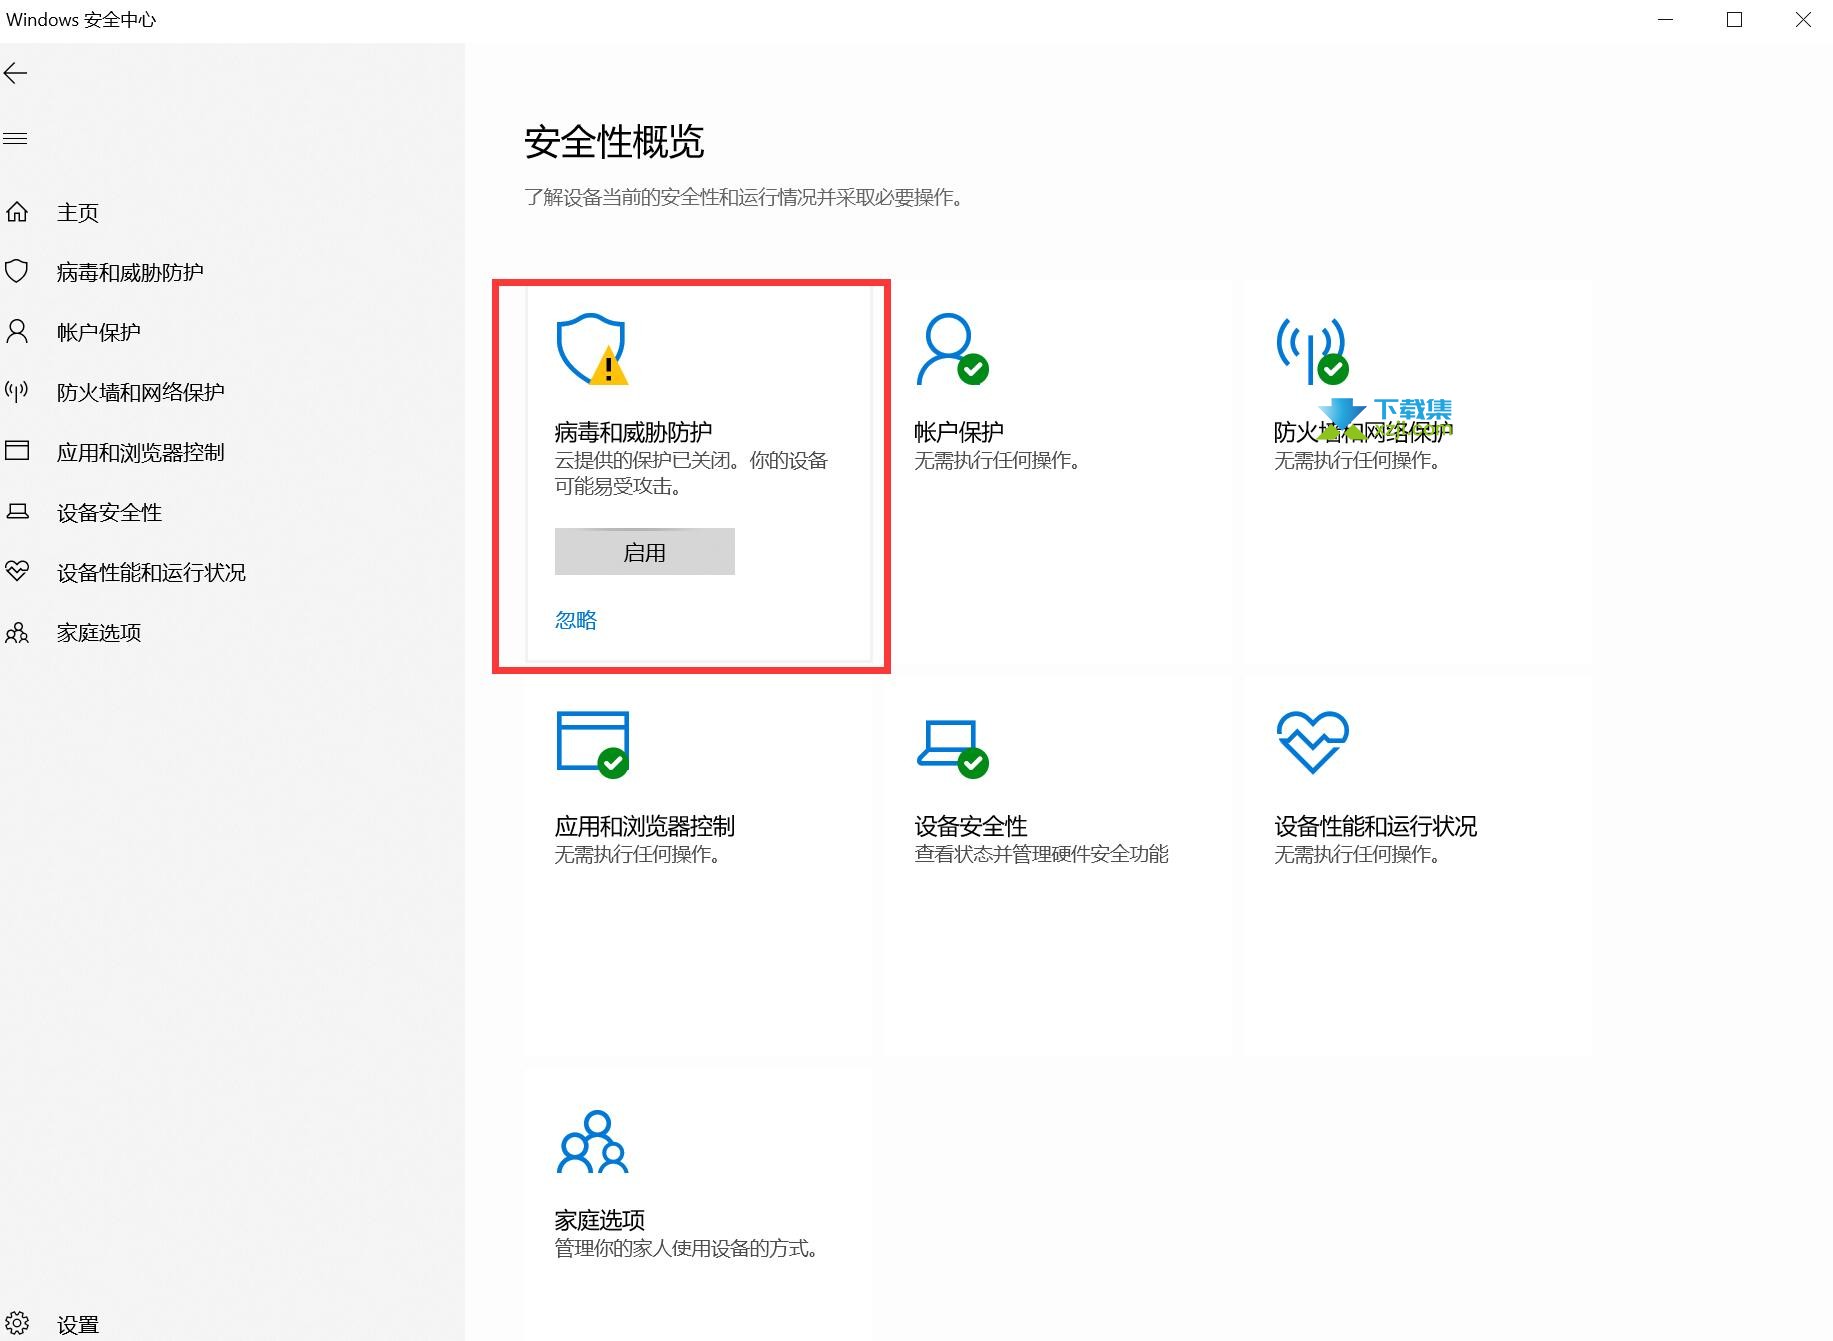The height and width of the screenshot is (1341, 1833).
Task: Click the firewall antenna icon on the card
Action: point(1312,349)
